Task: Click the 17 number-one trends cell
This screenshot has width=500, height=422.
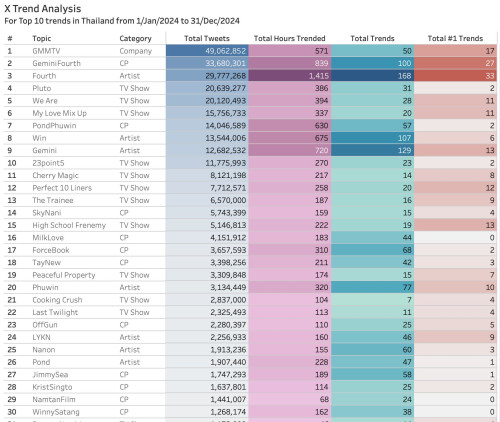Action: tap(455, 51)
